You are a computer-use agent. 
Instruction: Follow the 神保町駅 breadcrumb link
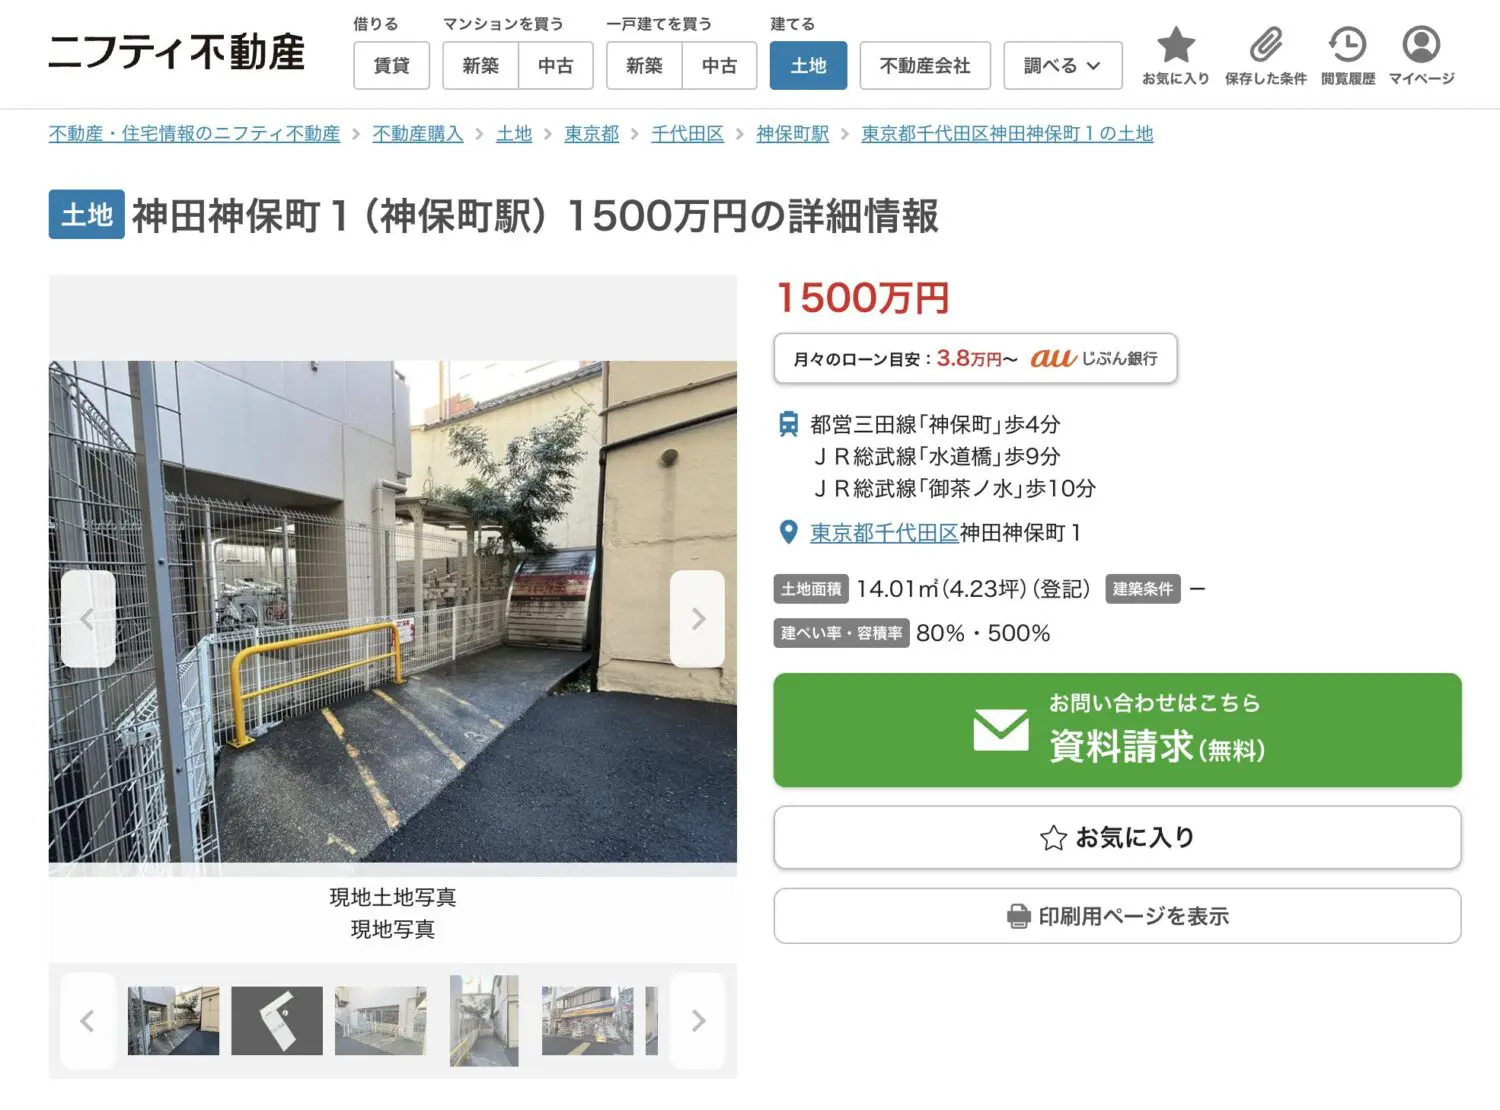click(x=792, y=134)
